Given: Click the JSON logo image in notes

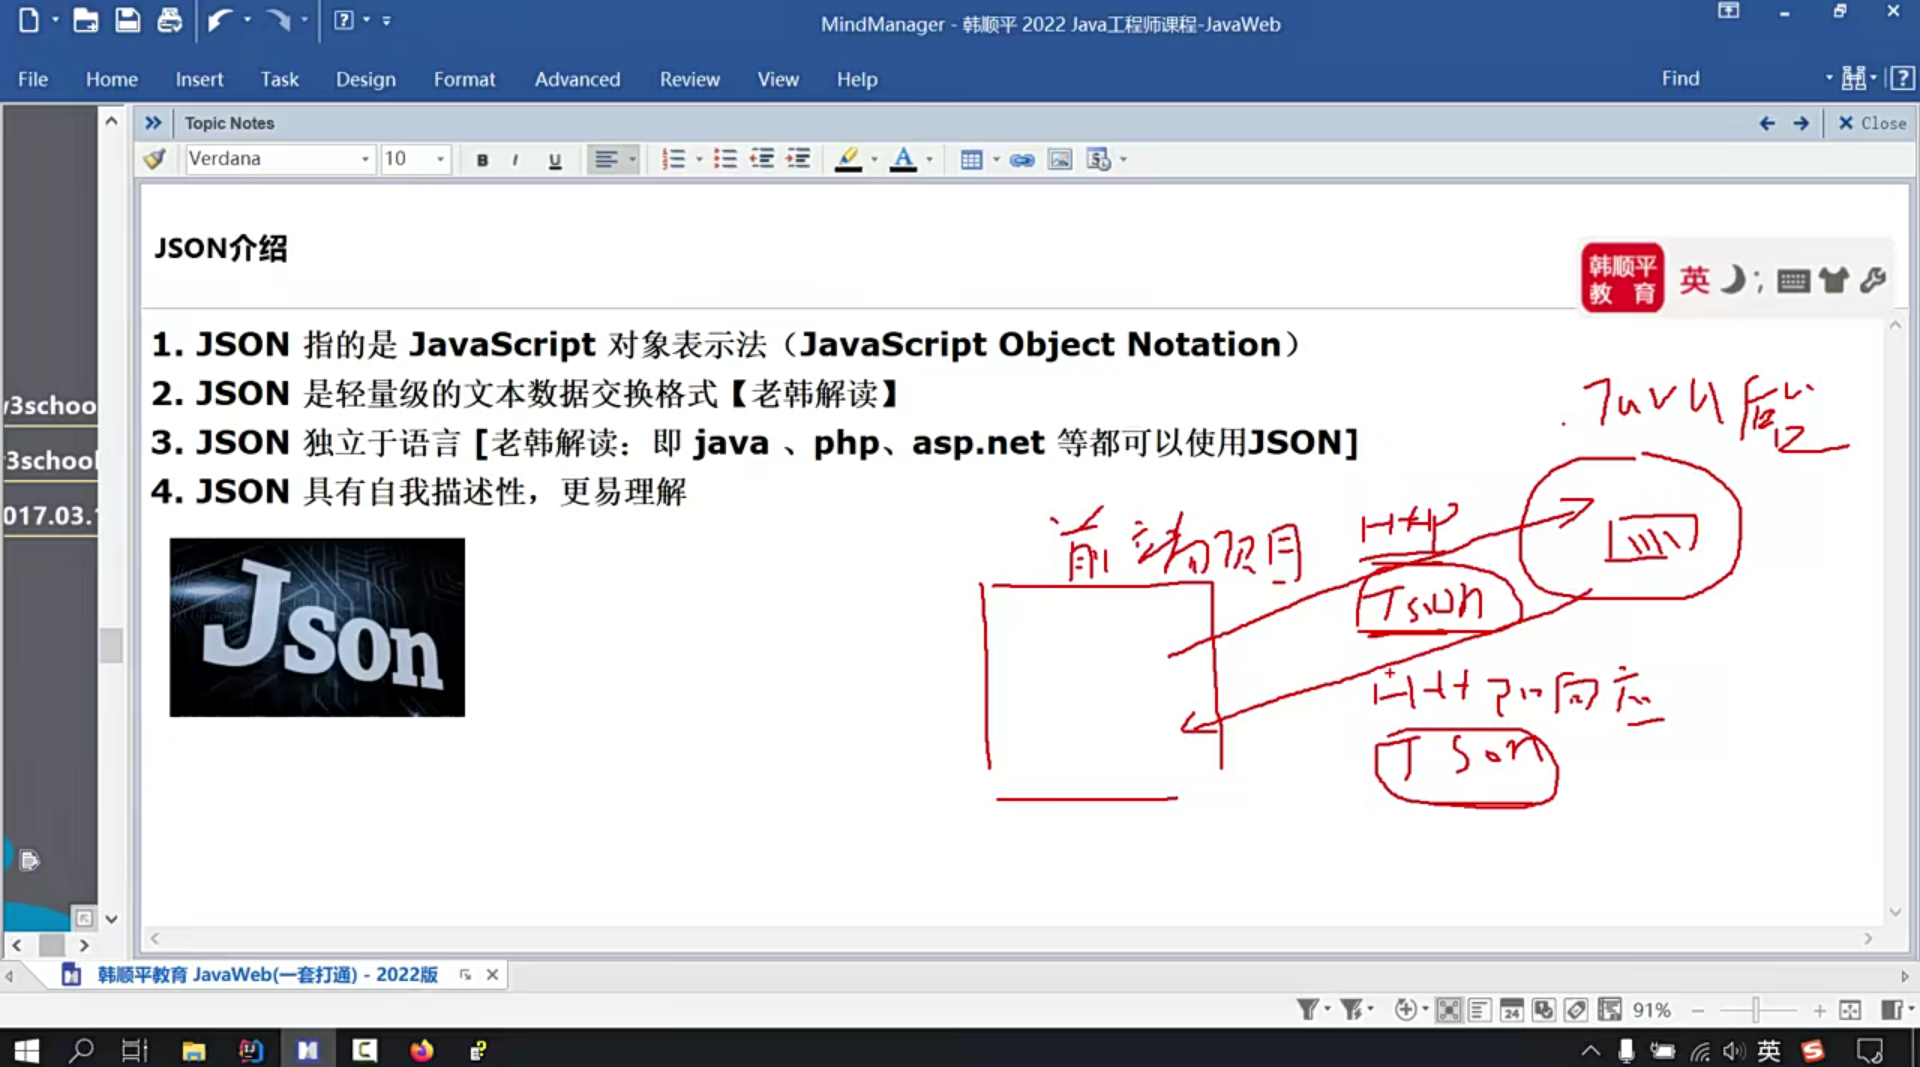Looking at the screenshot, I should [x=317, y=627].
